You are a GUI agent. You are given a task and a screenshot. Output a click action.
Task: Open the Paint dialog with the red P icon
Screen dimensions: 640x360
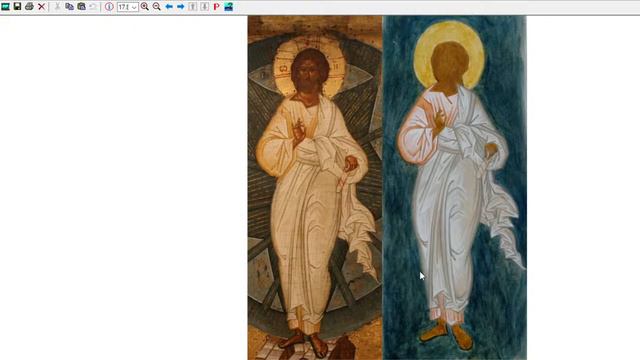pos(216,7)
